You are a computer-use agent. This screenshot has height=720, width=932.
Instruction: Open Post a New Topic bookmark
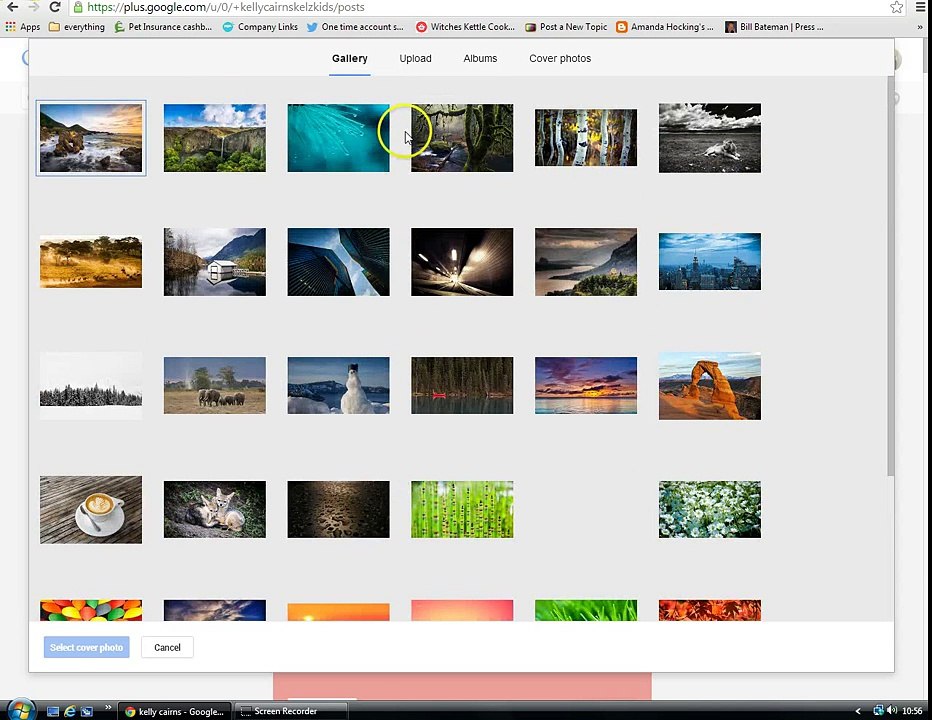pos(566,27)
